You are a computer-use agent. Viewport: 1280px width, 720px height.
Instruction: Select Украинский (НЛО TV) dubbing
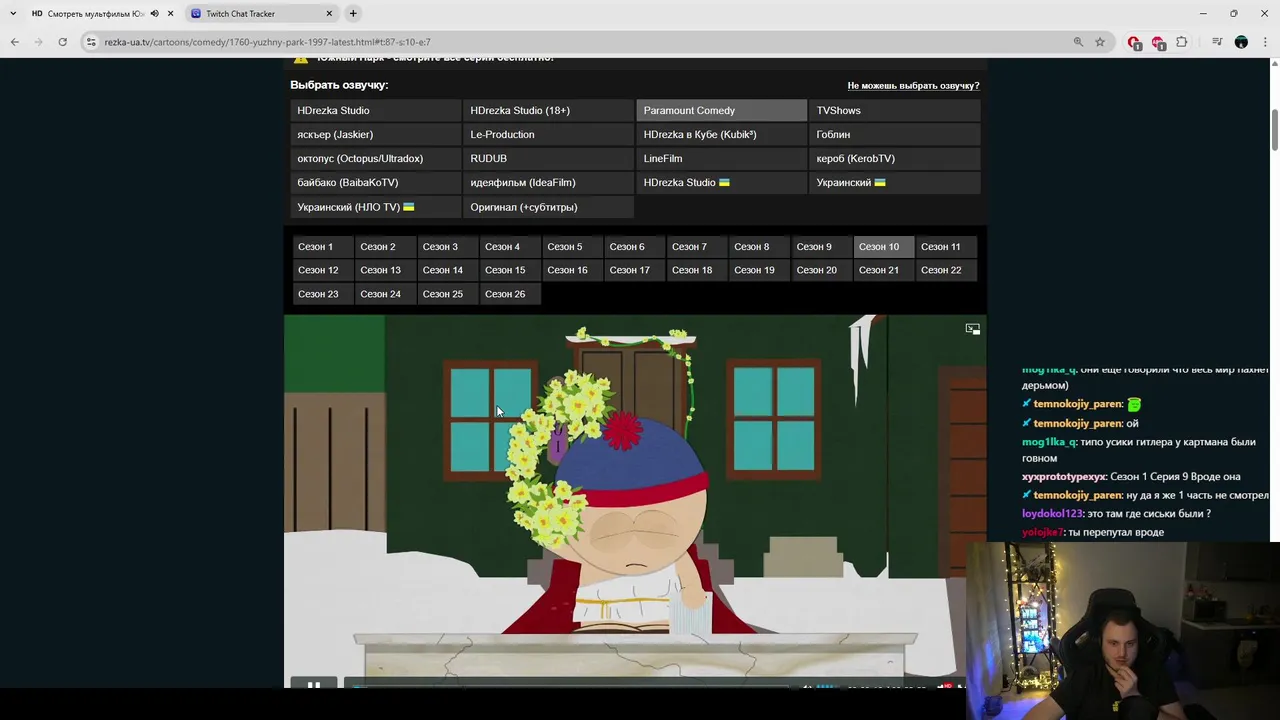376,207
